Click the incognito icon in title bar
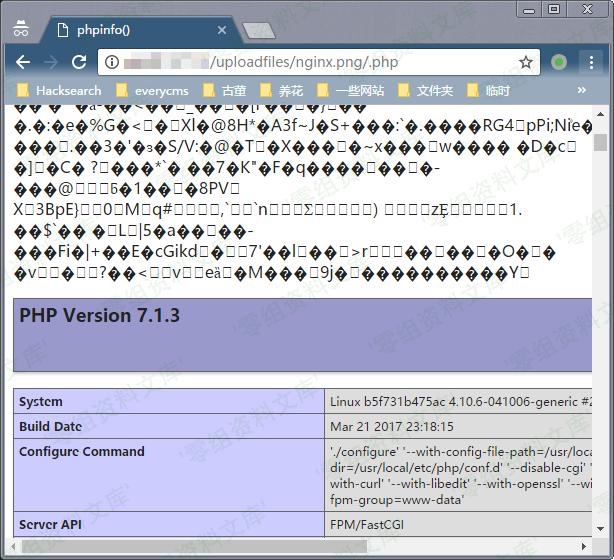 (20, 30)
